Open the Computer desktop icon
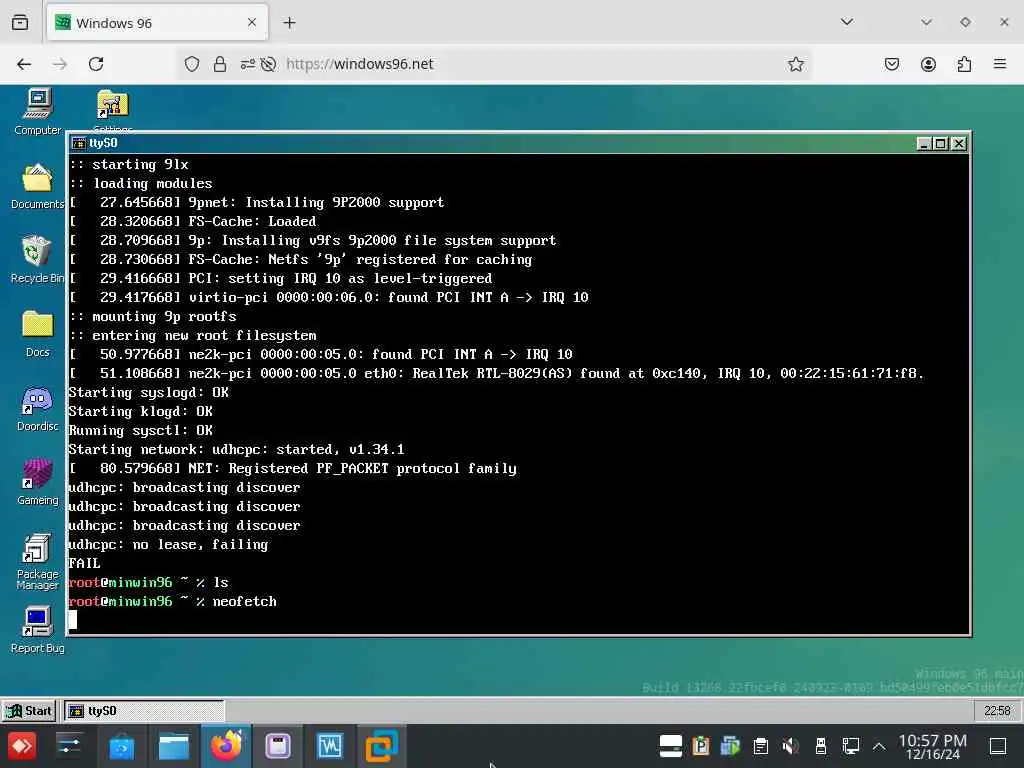1024x768 pixels. (37, 112)
